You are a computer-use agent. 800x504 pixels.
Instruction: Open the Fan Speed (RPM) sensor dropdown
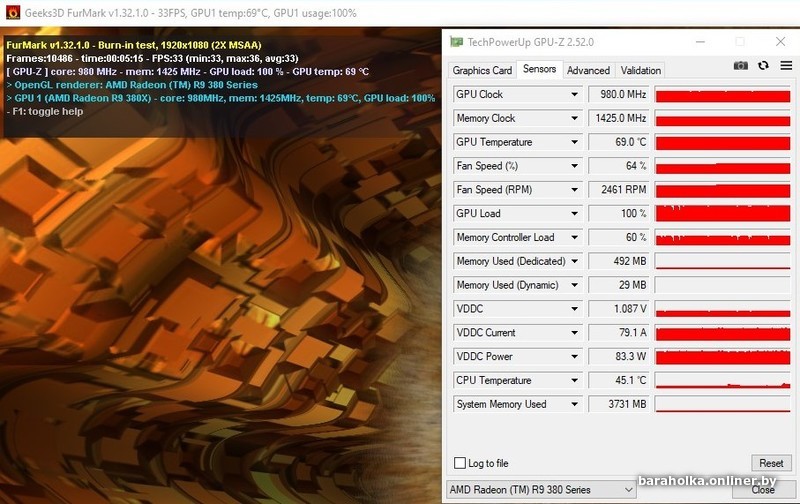[x=574, y=190]
